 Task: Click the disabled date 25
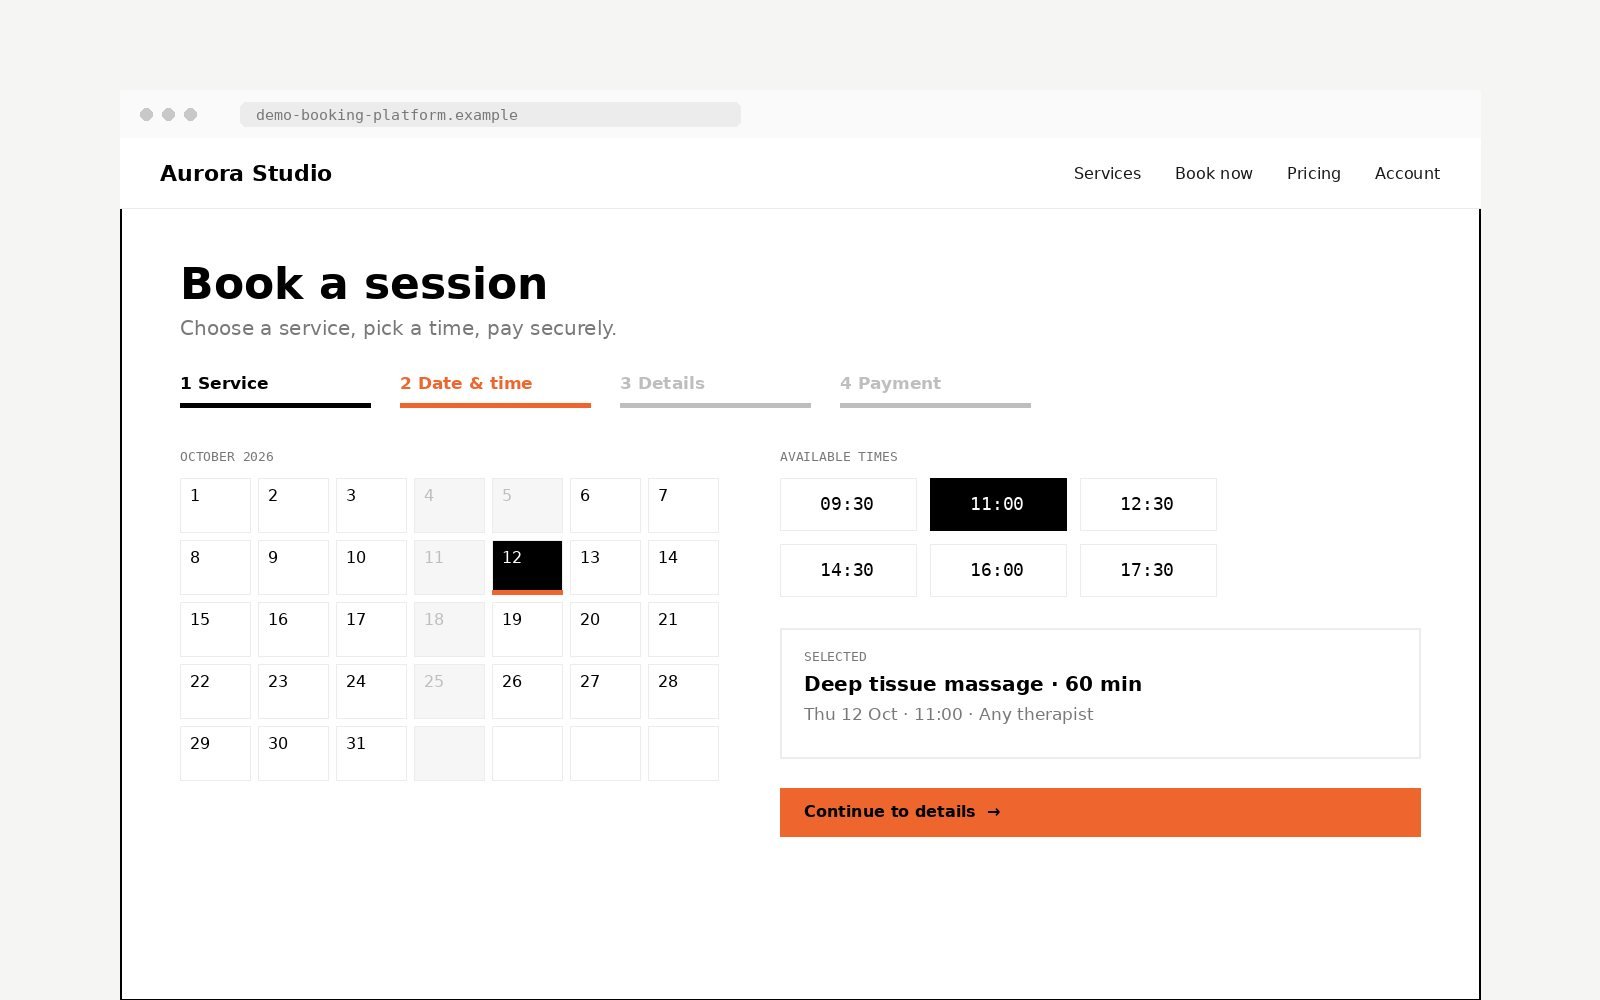pyautogui.click(x=449, y=691)
